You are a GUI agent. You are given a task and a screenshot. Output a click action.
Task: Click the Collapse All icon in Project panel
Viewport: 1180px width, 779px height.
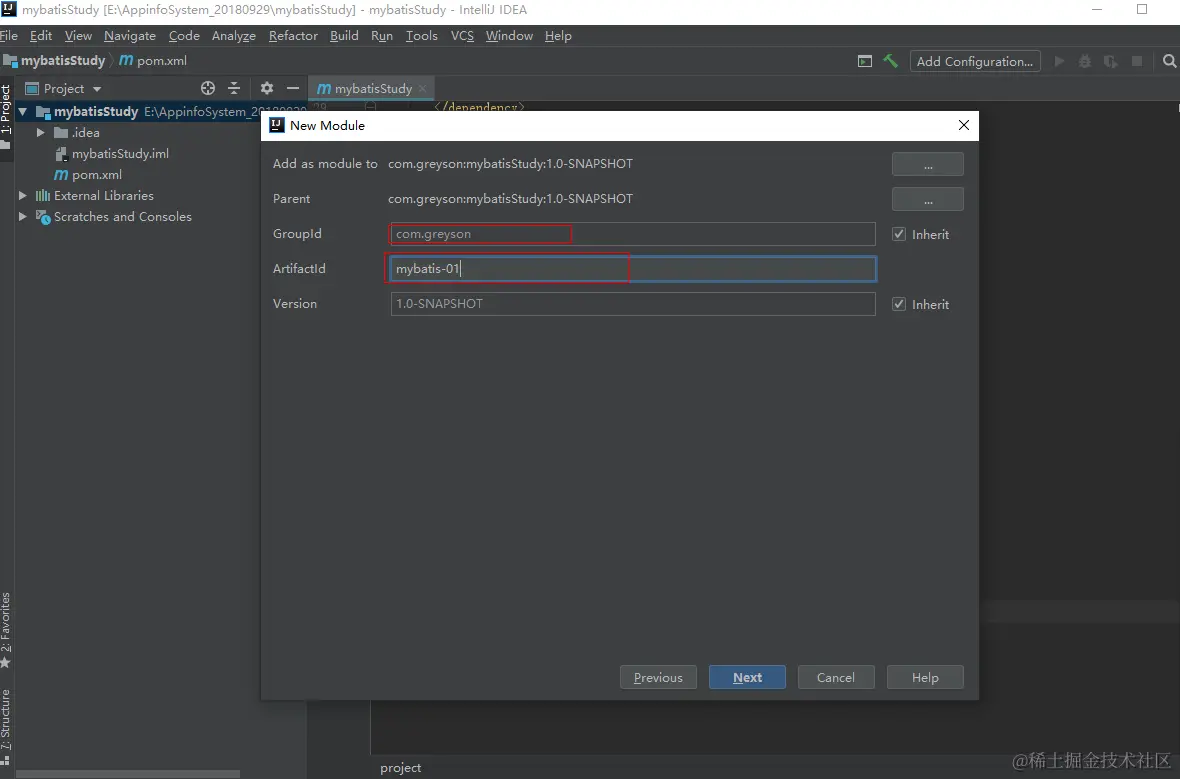click(x=234, y=88)
